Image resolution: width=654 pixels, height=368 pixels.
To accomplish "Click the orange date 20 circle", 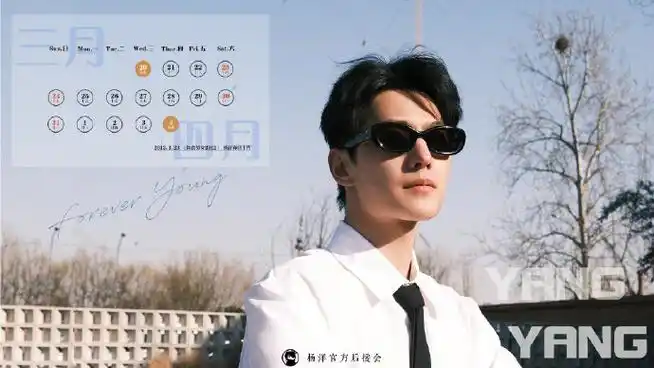I will 143,69.
